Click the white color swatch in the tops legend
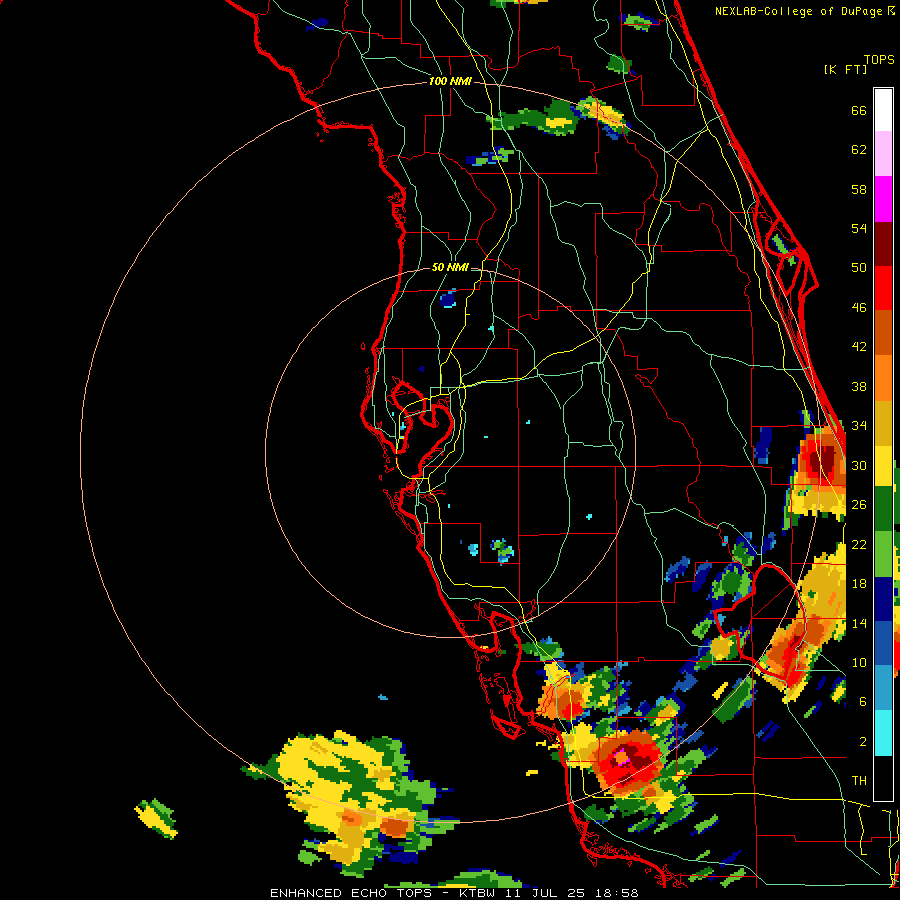 coord(883,110)
